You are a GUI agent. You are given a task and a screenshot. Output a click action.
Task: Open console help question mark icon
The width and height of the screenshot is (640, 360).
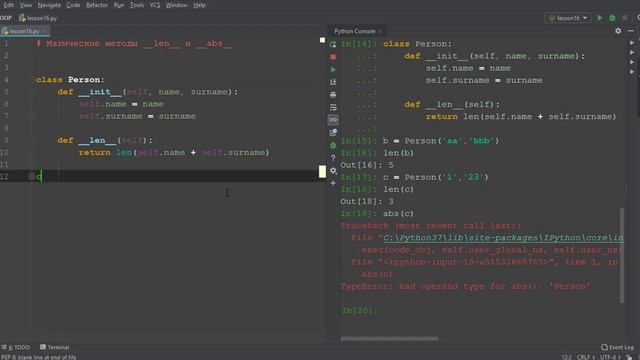pyautogui.click(x=333, y=158)
